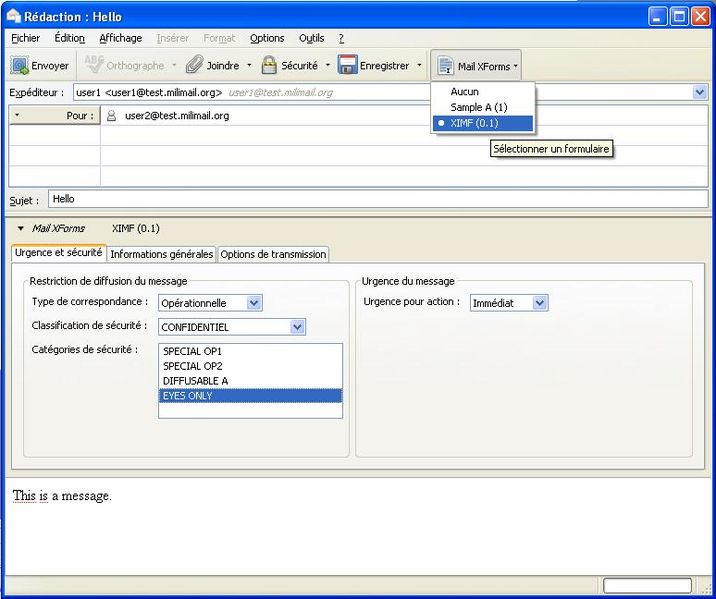Select SPECIAL OP1 security category
This screenshot has width=716, height=599.
pos(250,352)
